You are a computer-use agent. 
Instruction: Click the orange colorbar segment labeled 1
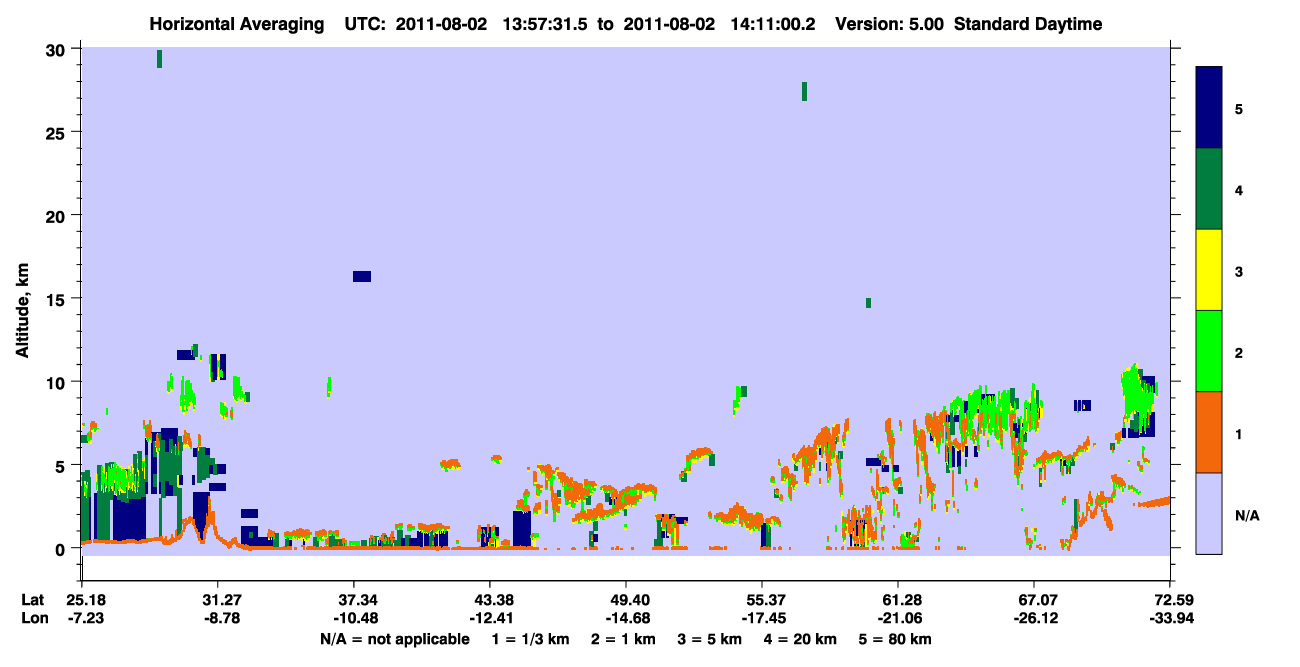pyautogui.click(x=1209, y=432)
